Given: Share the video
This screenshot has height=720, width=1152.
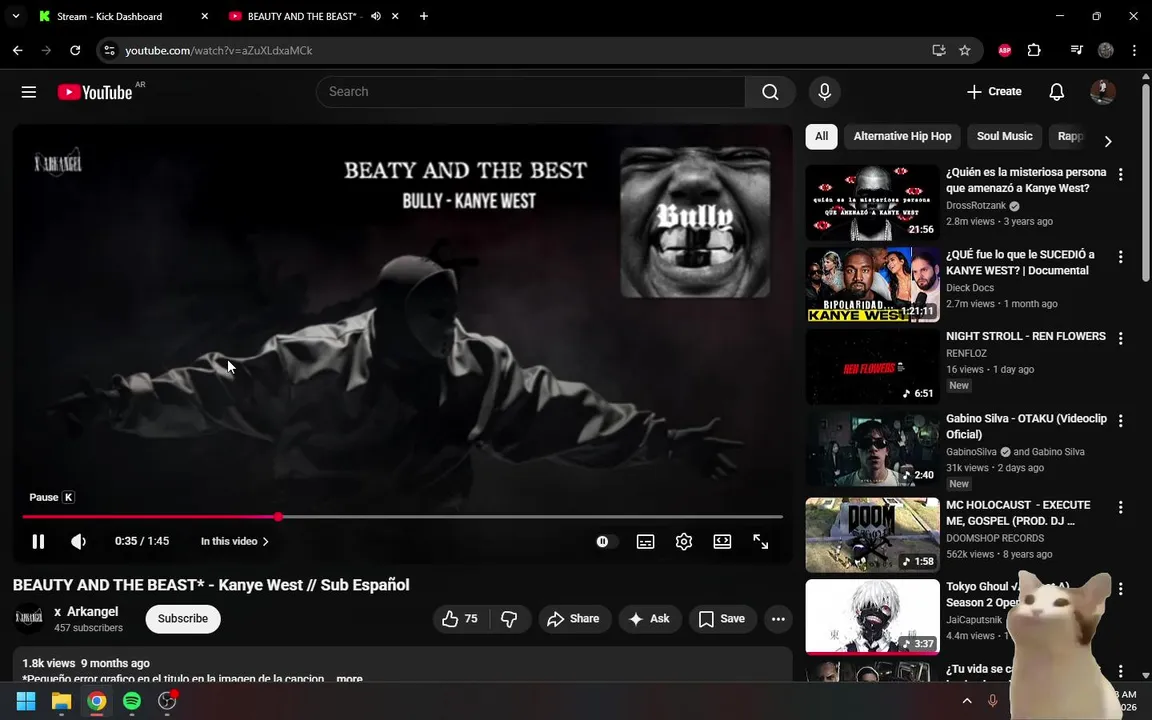Looking at the screenshot, I should click(x=573, y=619).
